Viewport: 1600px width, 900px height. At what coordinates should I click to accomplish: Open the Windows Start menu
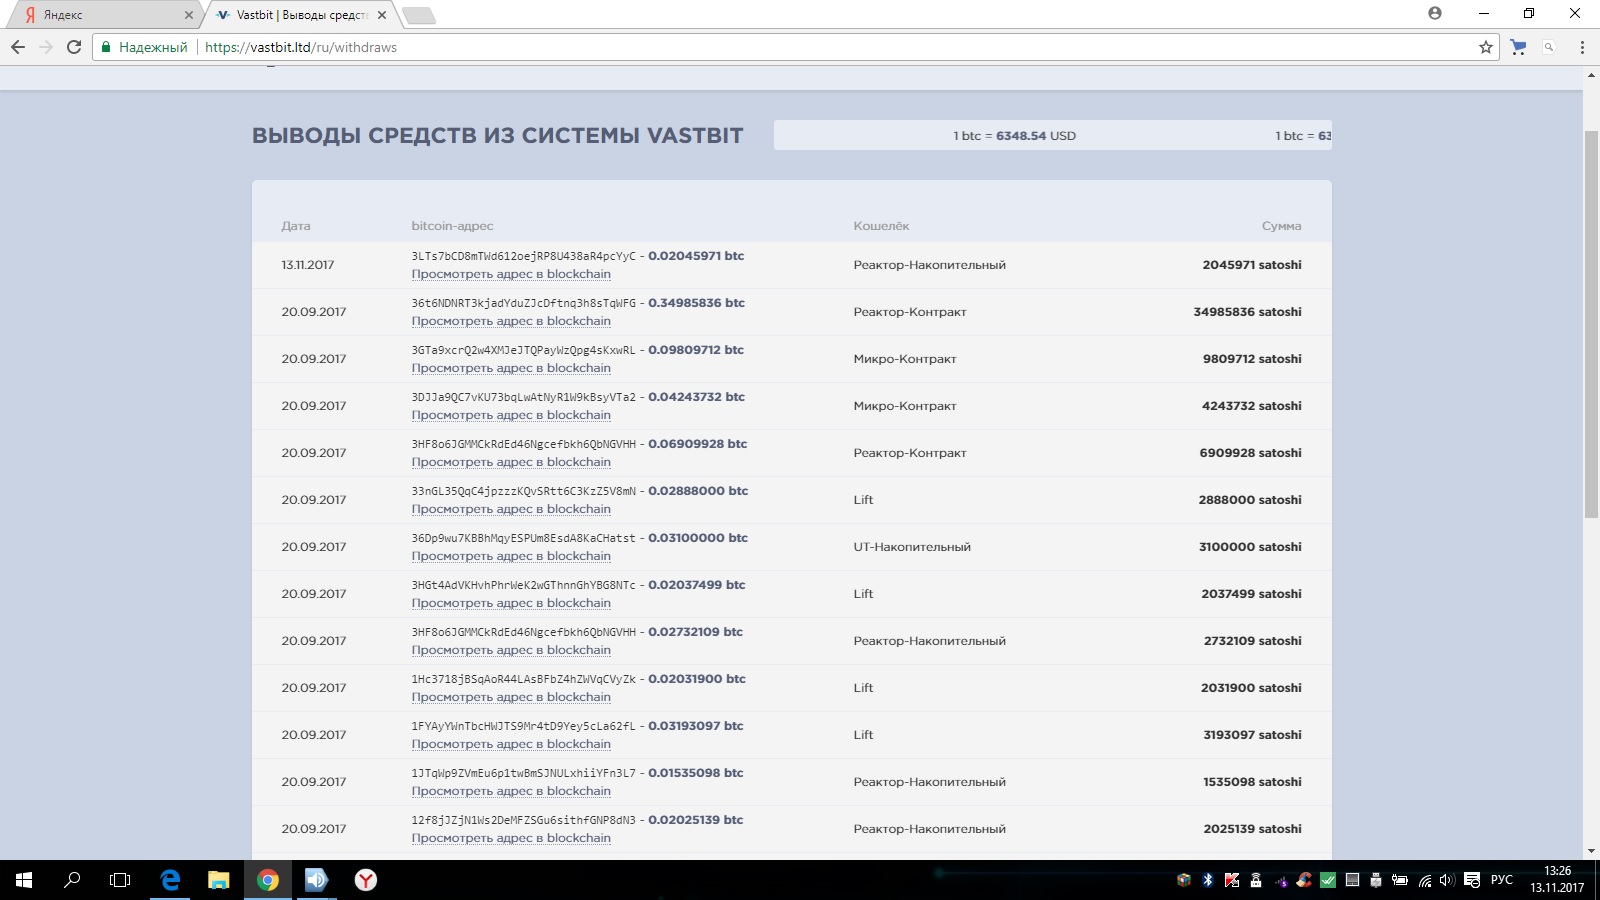point(24,880)
